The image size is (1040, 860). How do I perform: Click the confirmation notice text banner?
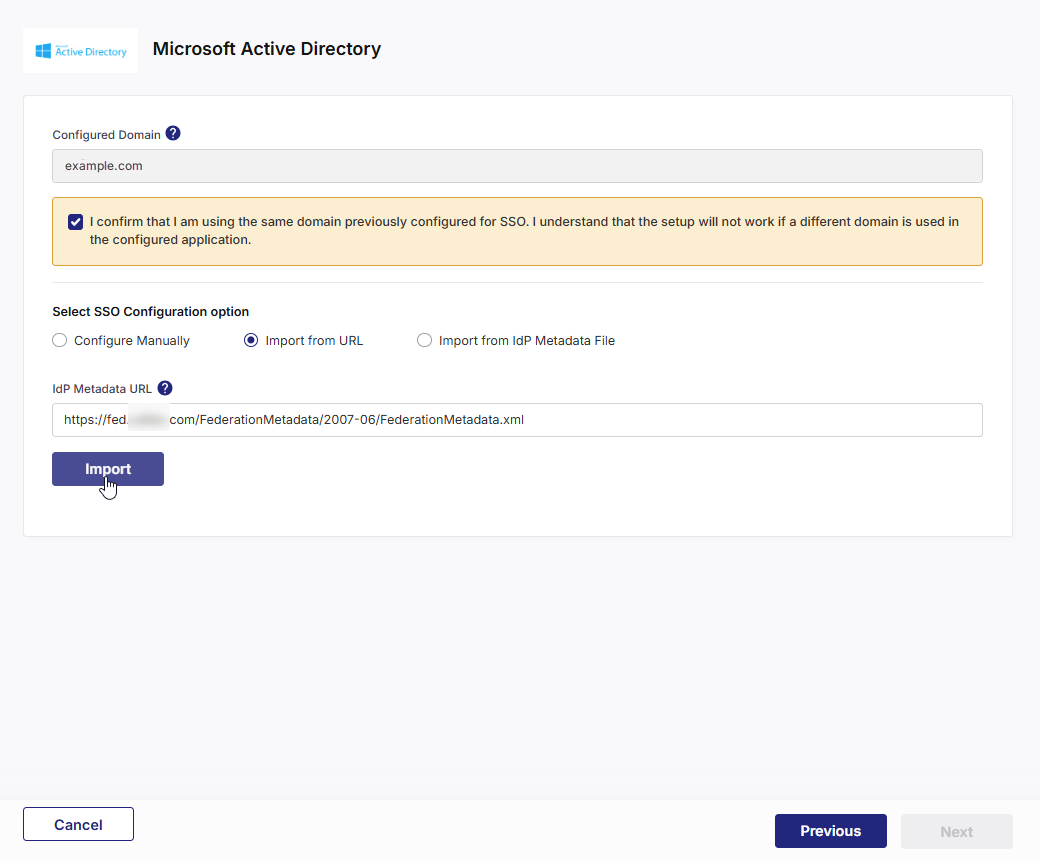517,231
